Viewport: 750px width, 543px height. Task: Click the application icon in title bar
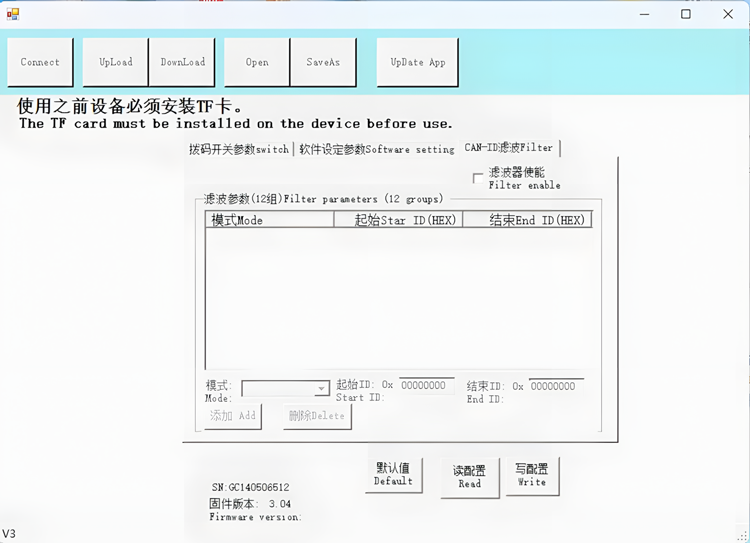tap(13, 14)
